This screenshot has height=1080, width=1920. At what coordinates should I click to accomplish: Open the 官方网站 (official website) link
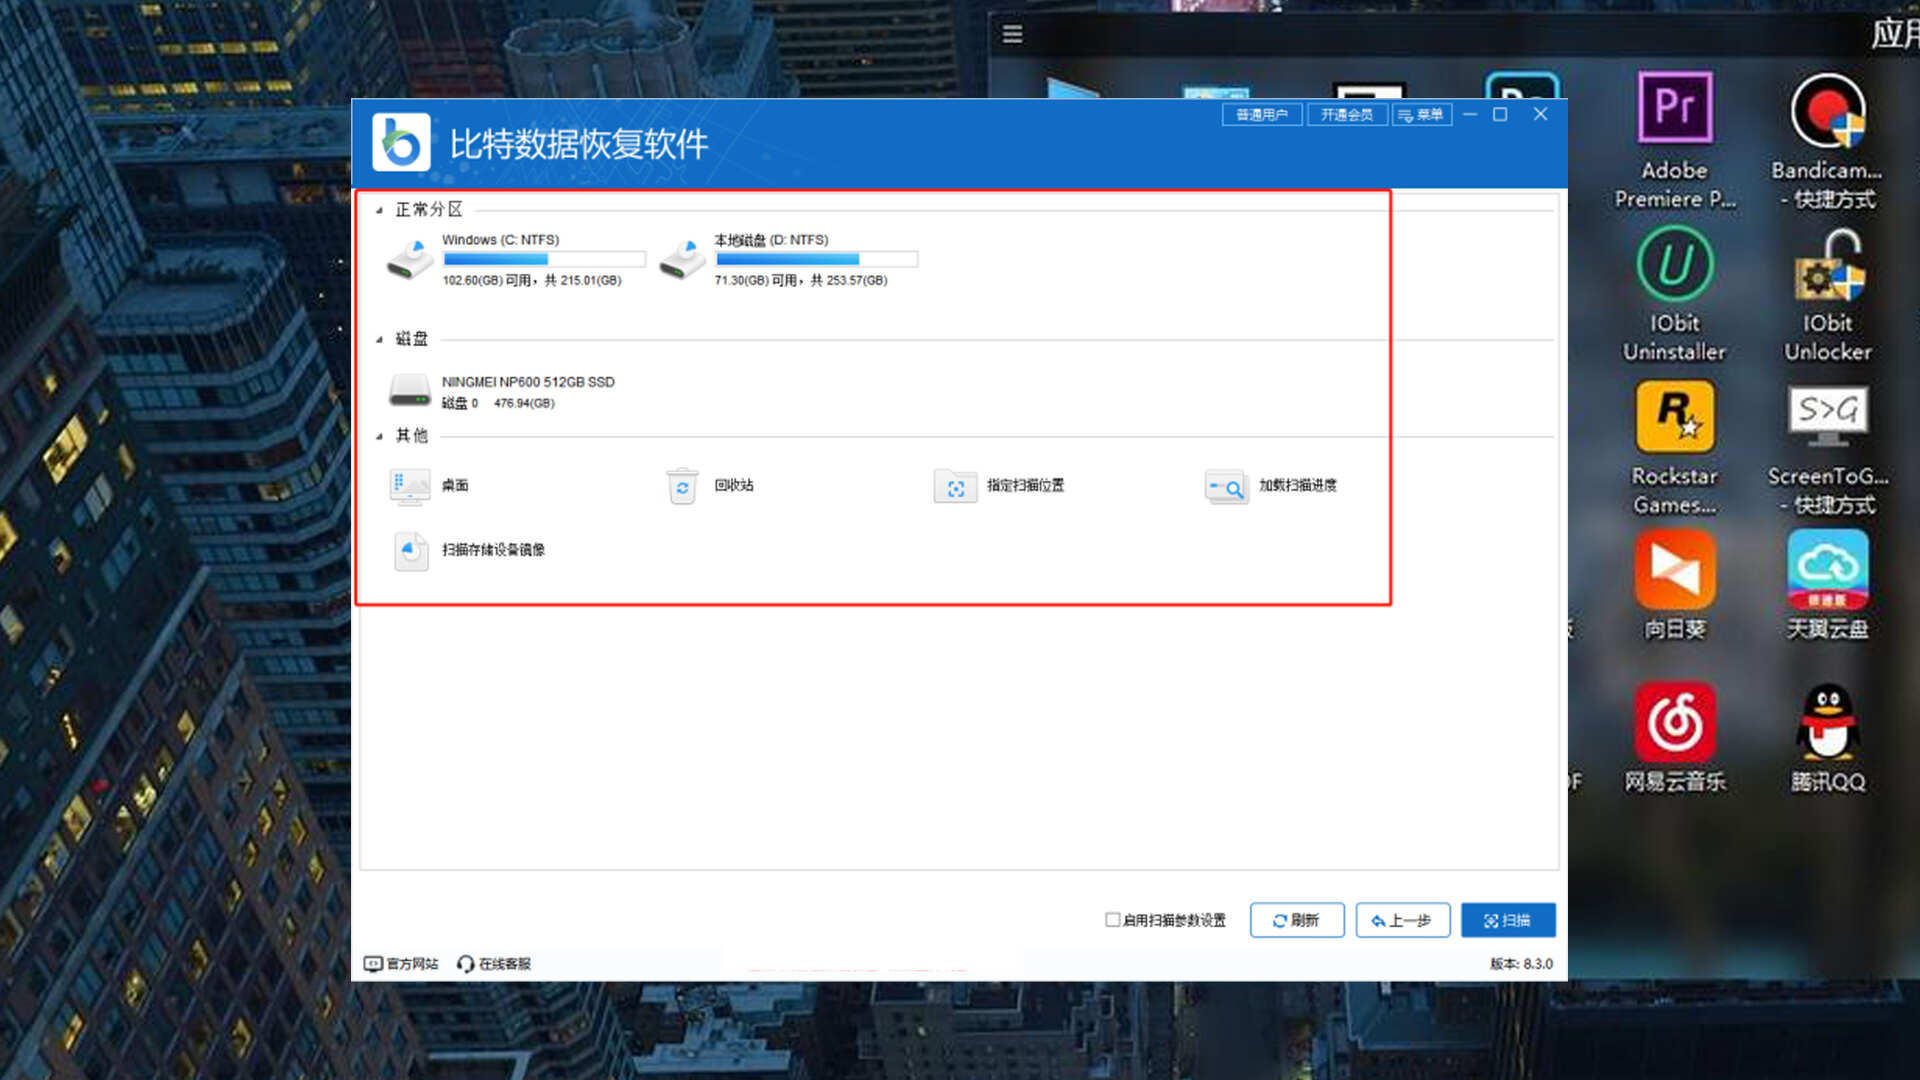412,964
